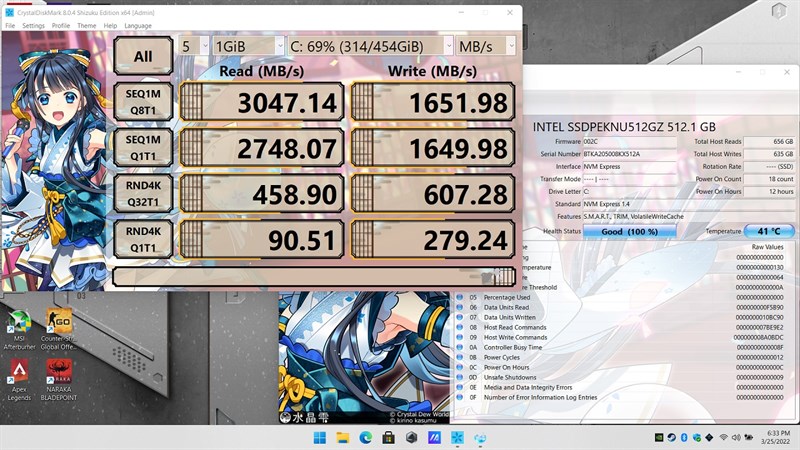The width and height of the screenshot is (800, 450).
Task: Open the MB/s unit dropdown
Action: pos(486,46)
